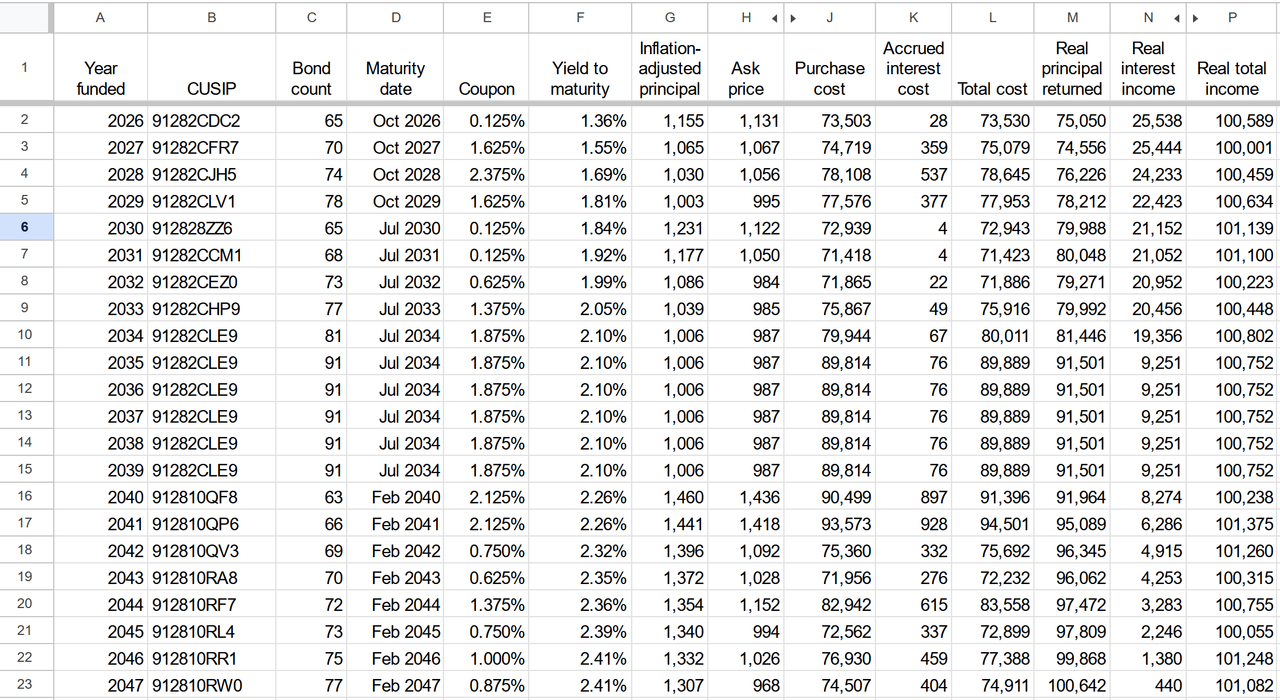This screenshot has height=700, width=1280.
Task: Select real principal returned cell 100,642
Action: pos(1072,687)
